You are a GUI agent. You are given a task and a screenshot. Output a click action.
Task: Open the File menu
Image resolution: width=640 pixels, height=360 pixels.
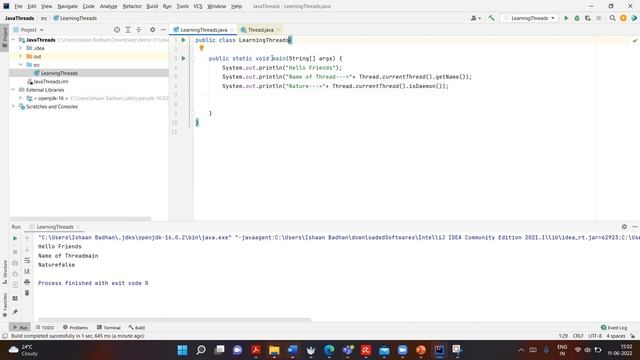[18, 6]
